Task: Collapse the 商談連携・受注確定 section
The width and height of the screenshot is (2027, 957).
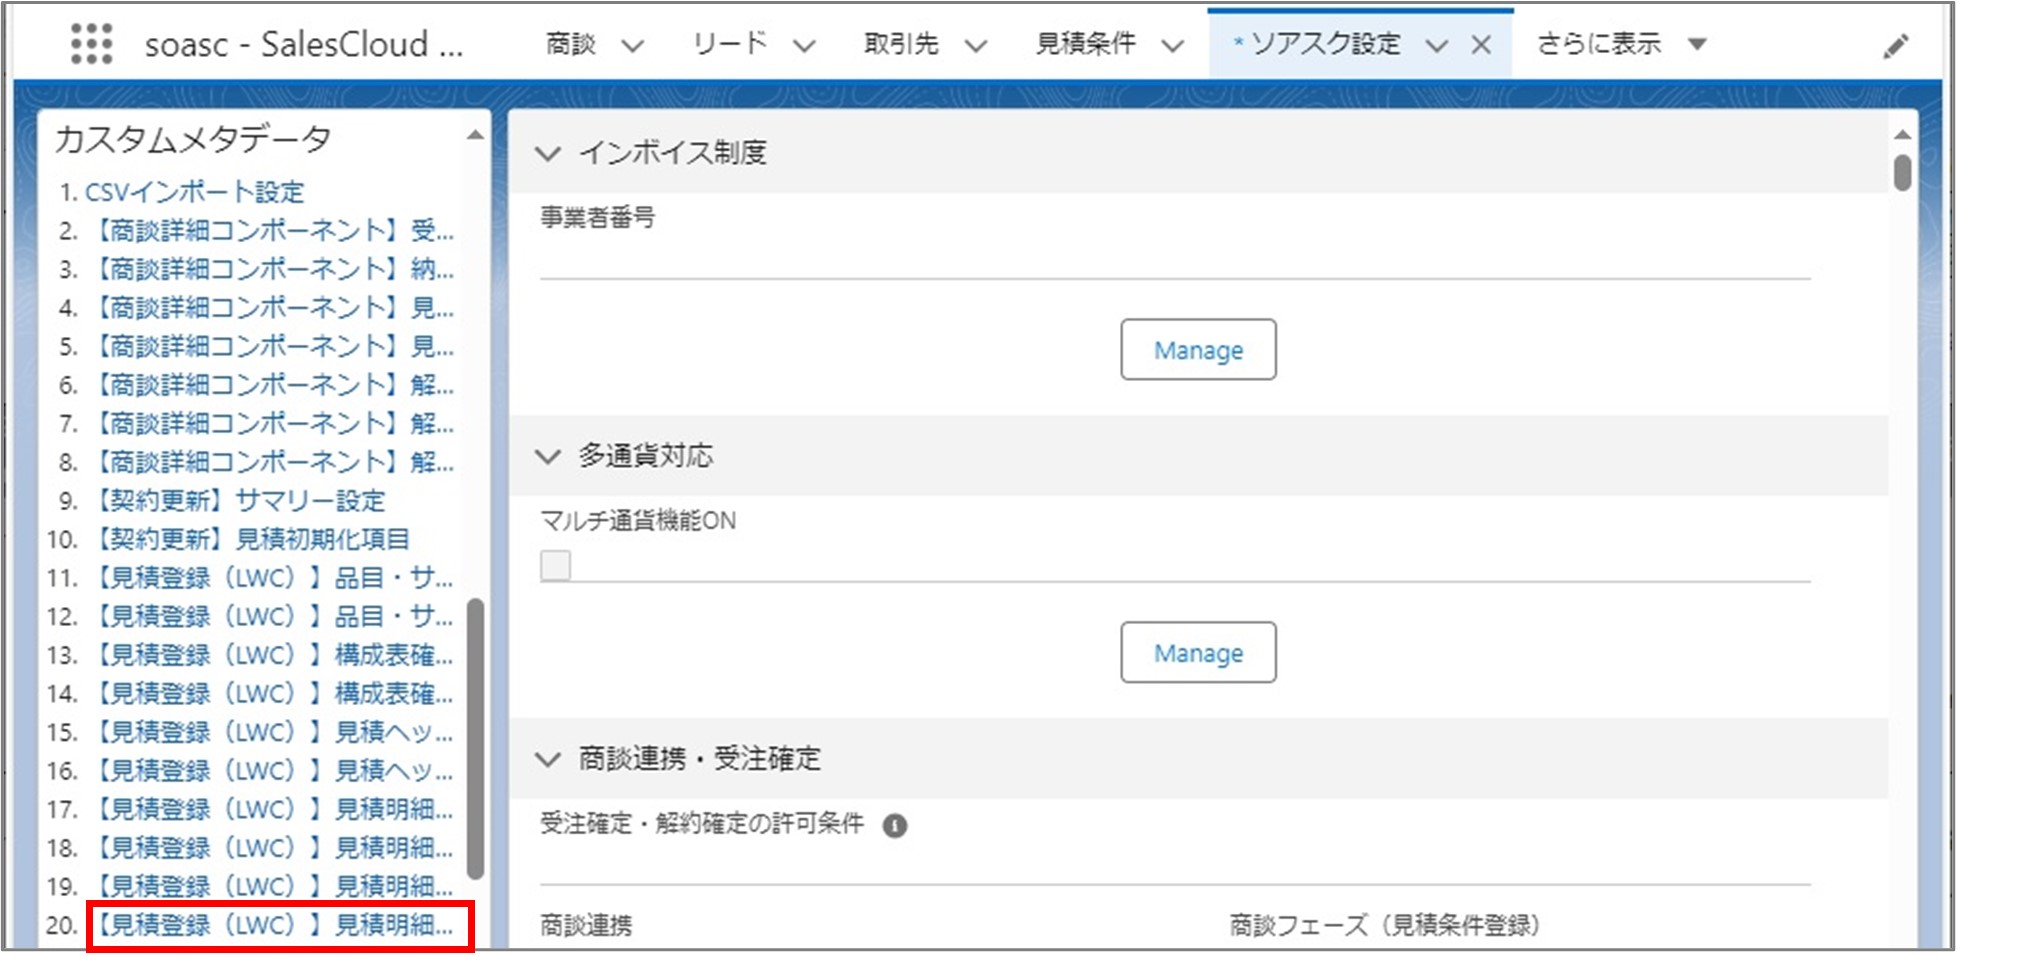Action: [548, 759]
